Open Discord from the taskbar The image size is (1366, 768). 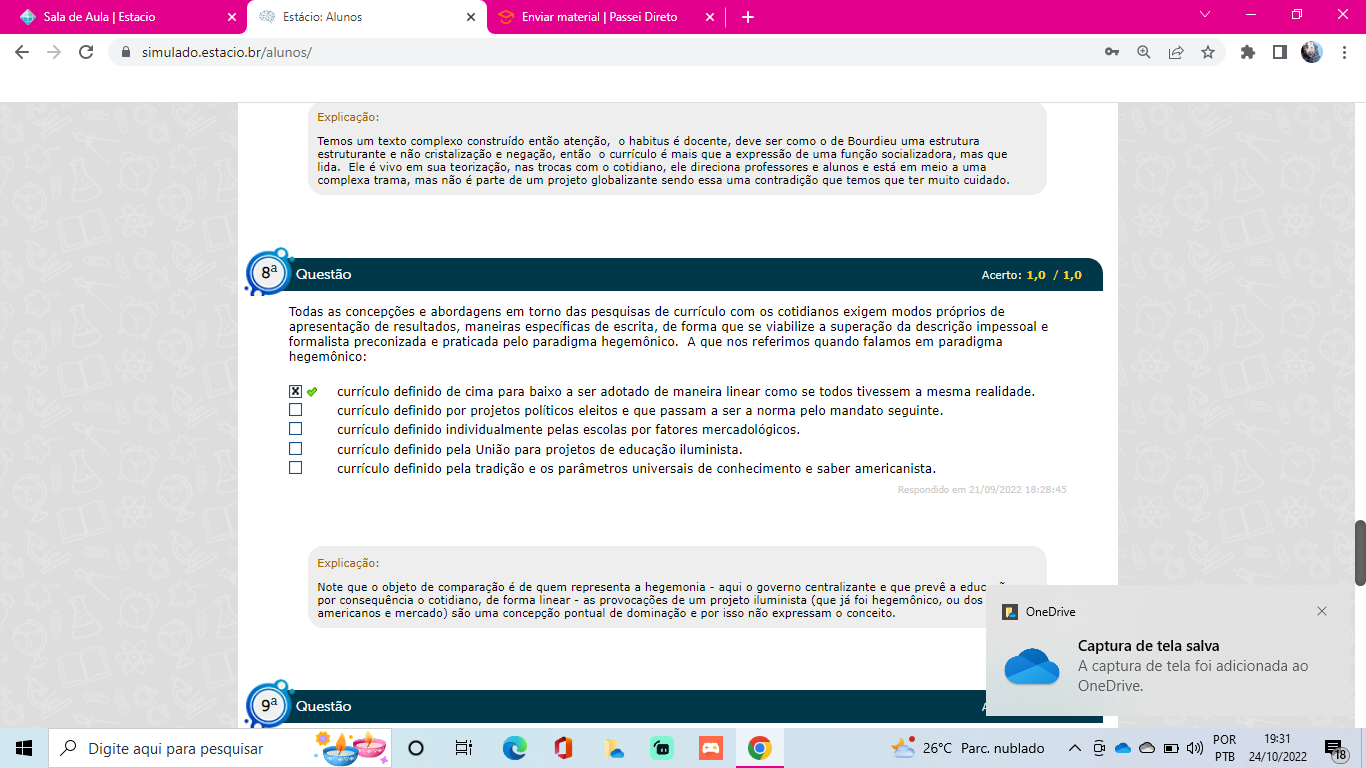pyautogui.click(x=711, y=748)
